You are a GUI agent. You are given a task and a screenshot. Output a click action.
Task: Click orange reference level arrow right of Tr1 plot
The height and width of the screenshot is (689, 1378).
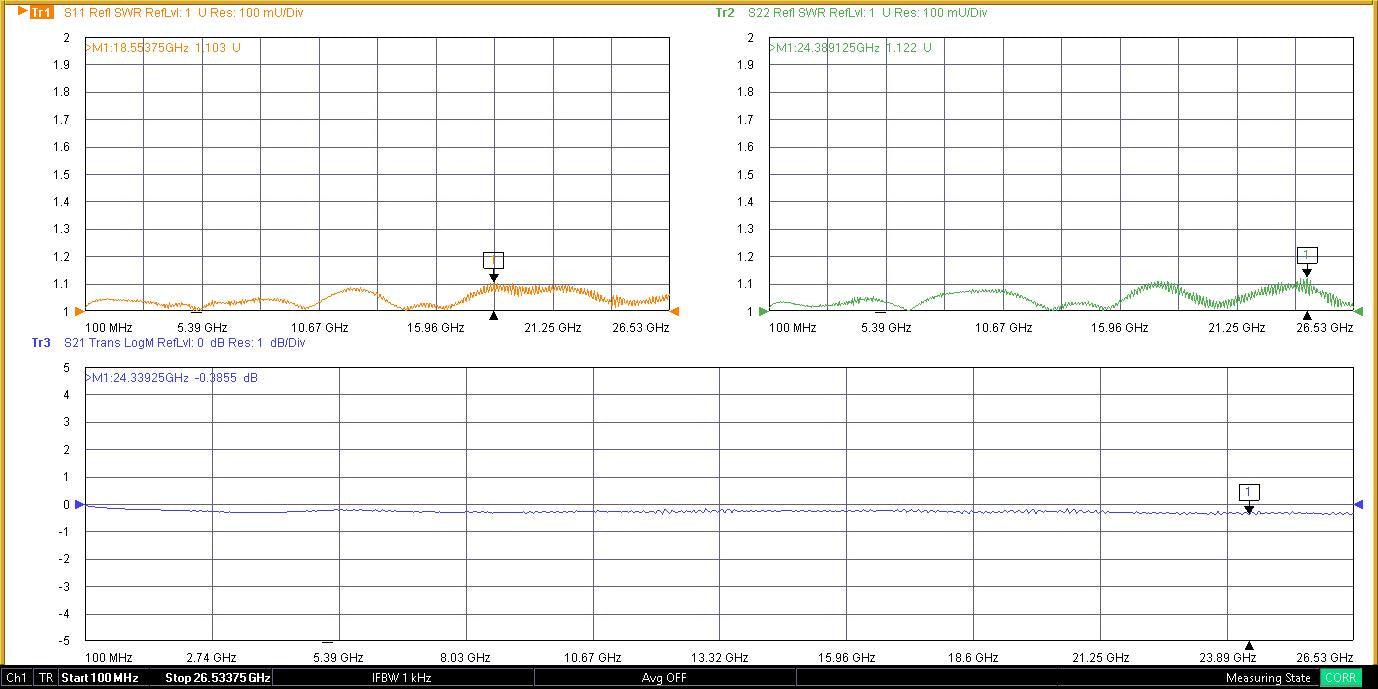coord(675,311)
